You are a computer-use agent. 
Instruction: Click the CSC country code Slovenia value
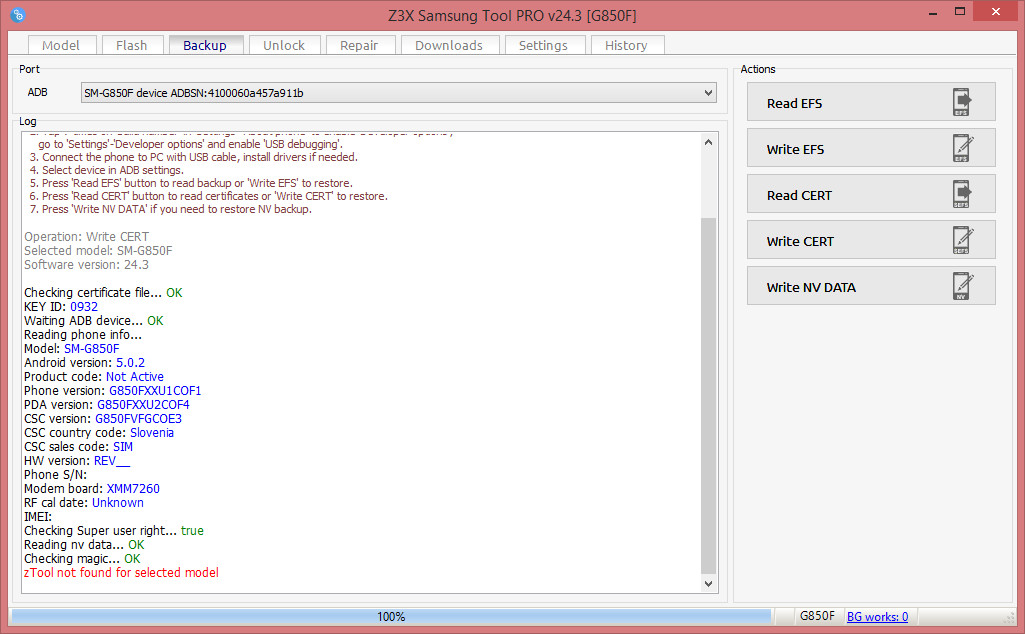click(x=152, y=433)
